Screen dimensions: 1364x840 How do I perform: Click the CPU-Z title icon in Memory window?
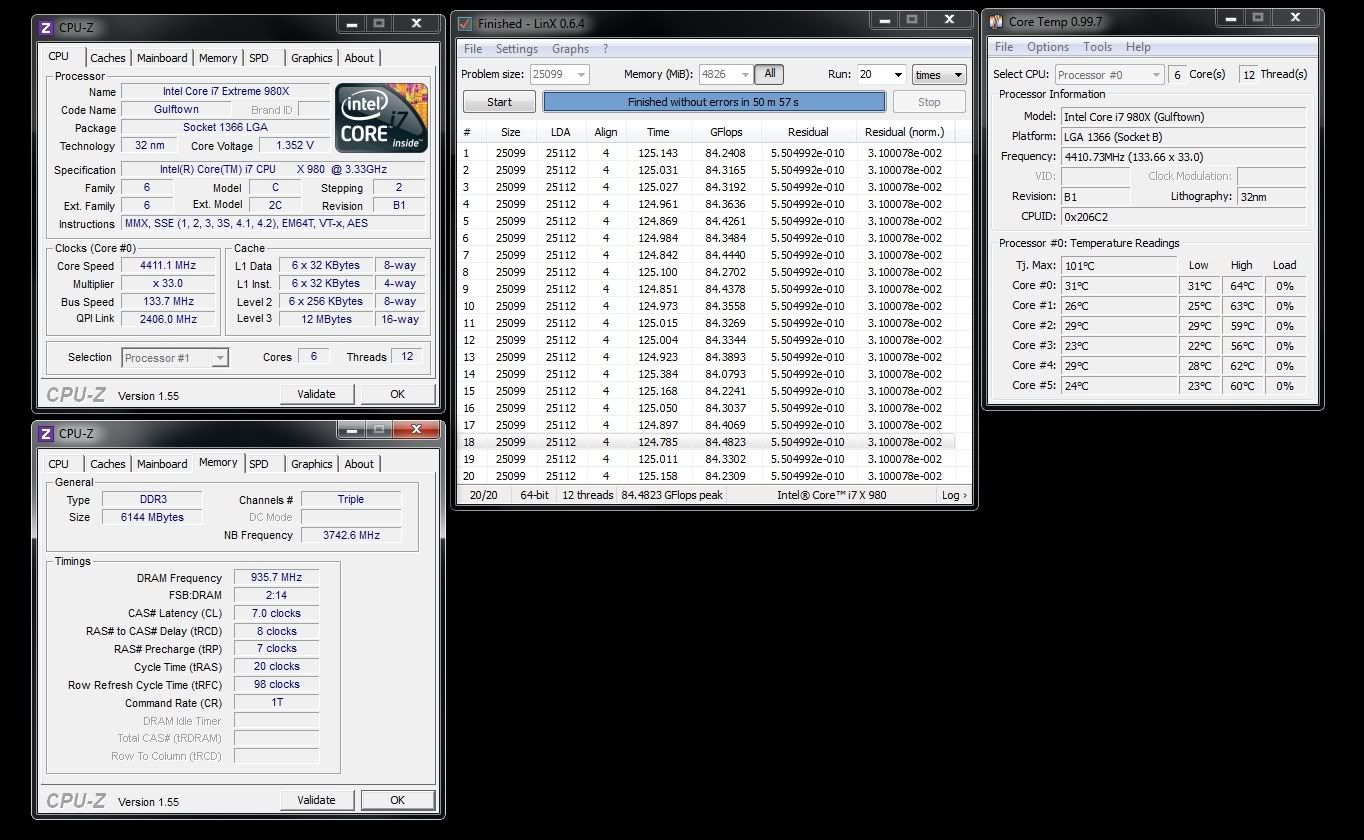46,433
